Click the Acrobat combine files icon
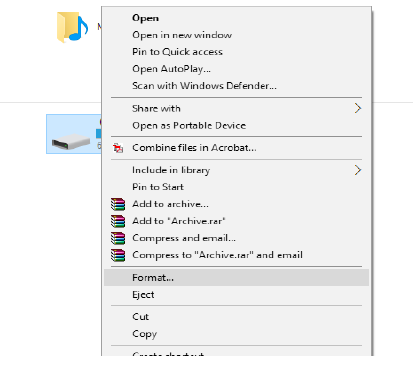Image resolution: width=419 pixels, height=365 pixels. click(118, 148)
